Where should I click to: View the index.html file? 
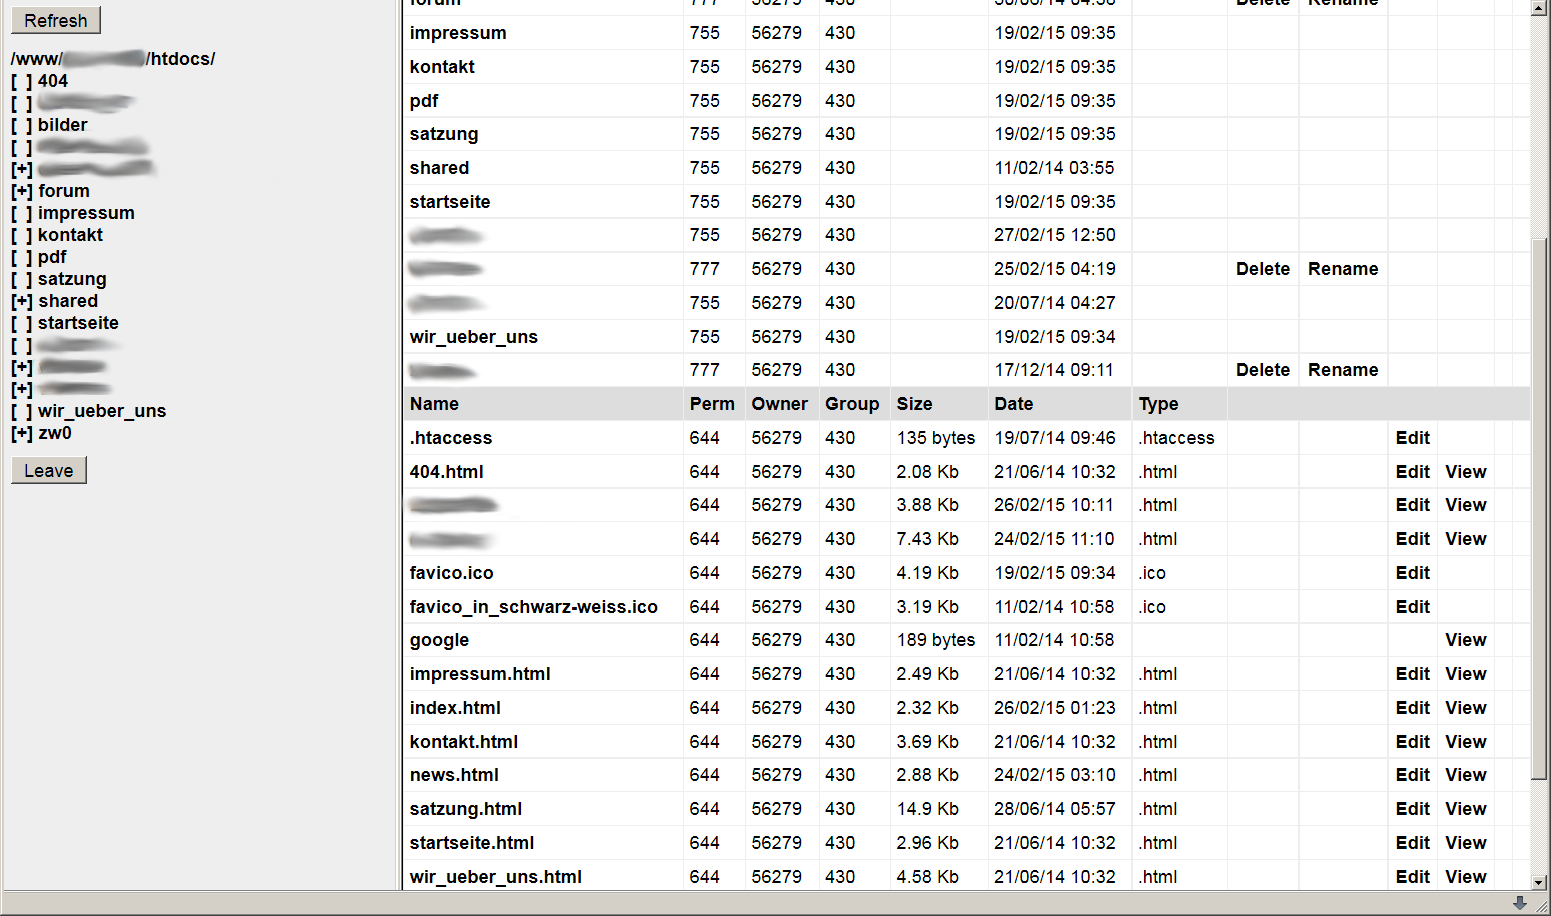pos(1465,708)
